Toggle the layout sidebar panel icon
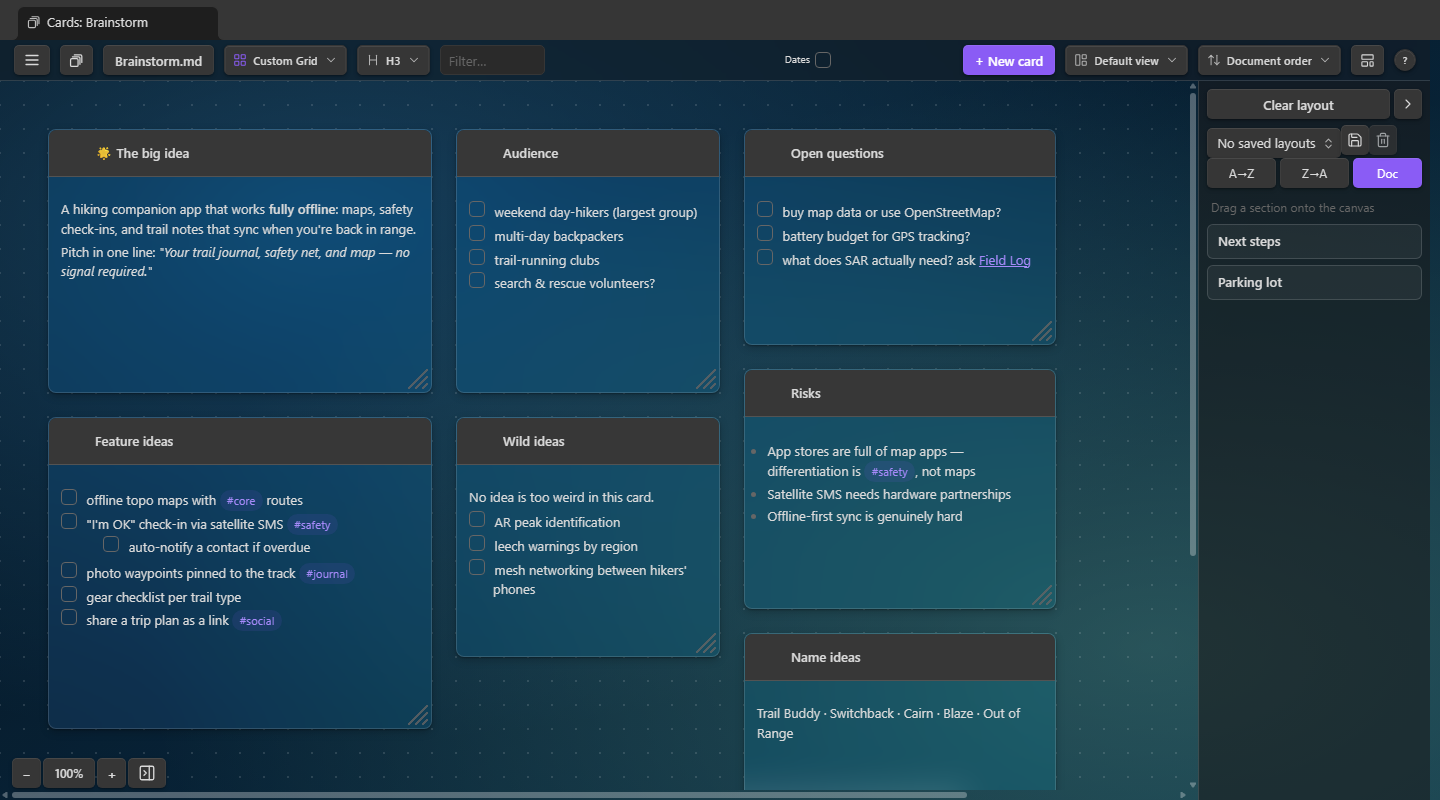This screenshot has height=800, width=1440. tap(1367, 60)
